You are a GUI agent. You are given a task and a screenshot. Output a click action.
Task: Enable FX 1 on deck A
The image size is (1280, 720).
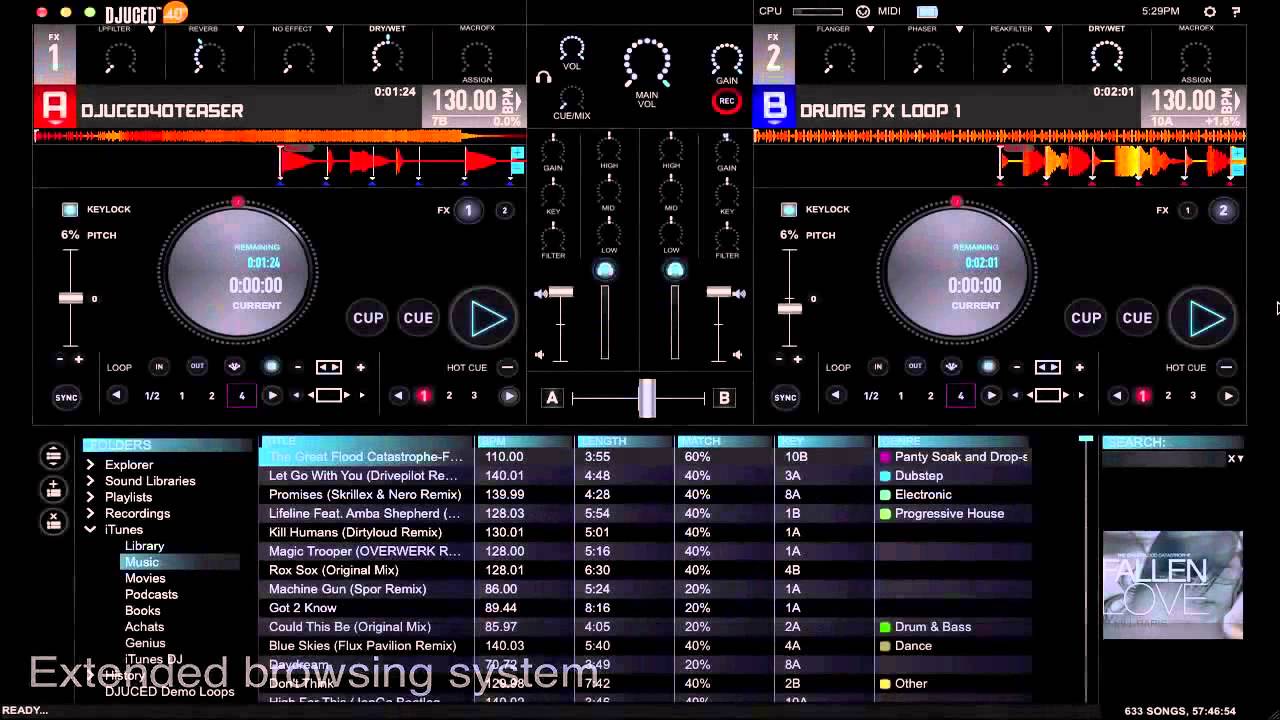click(467, 210)
